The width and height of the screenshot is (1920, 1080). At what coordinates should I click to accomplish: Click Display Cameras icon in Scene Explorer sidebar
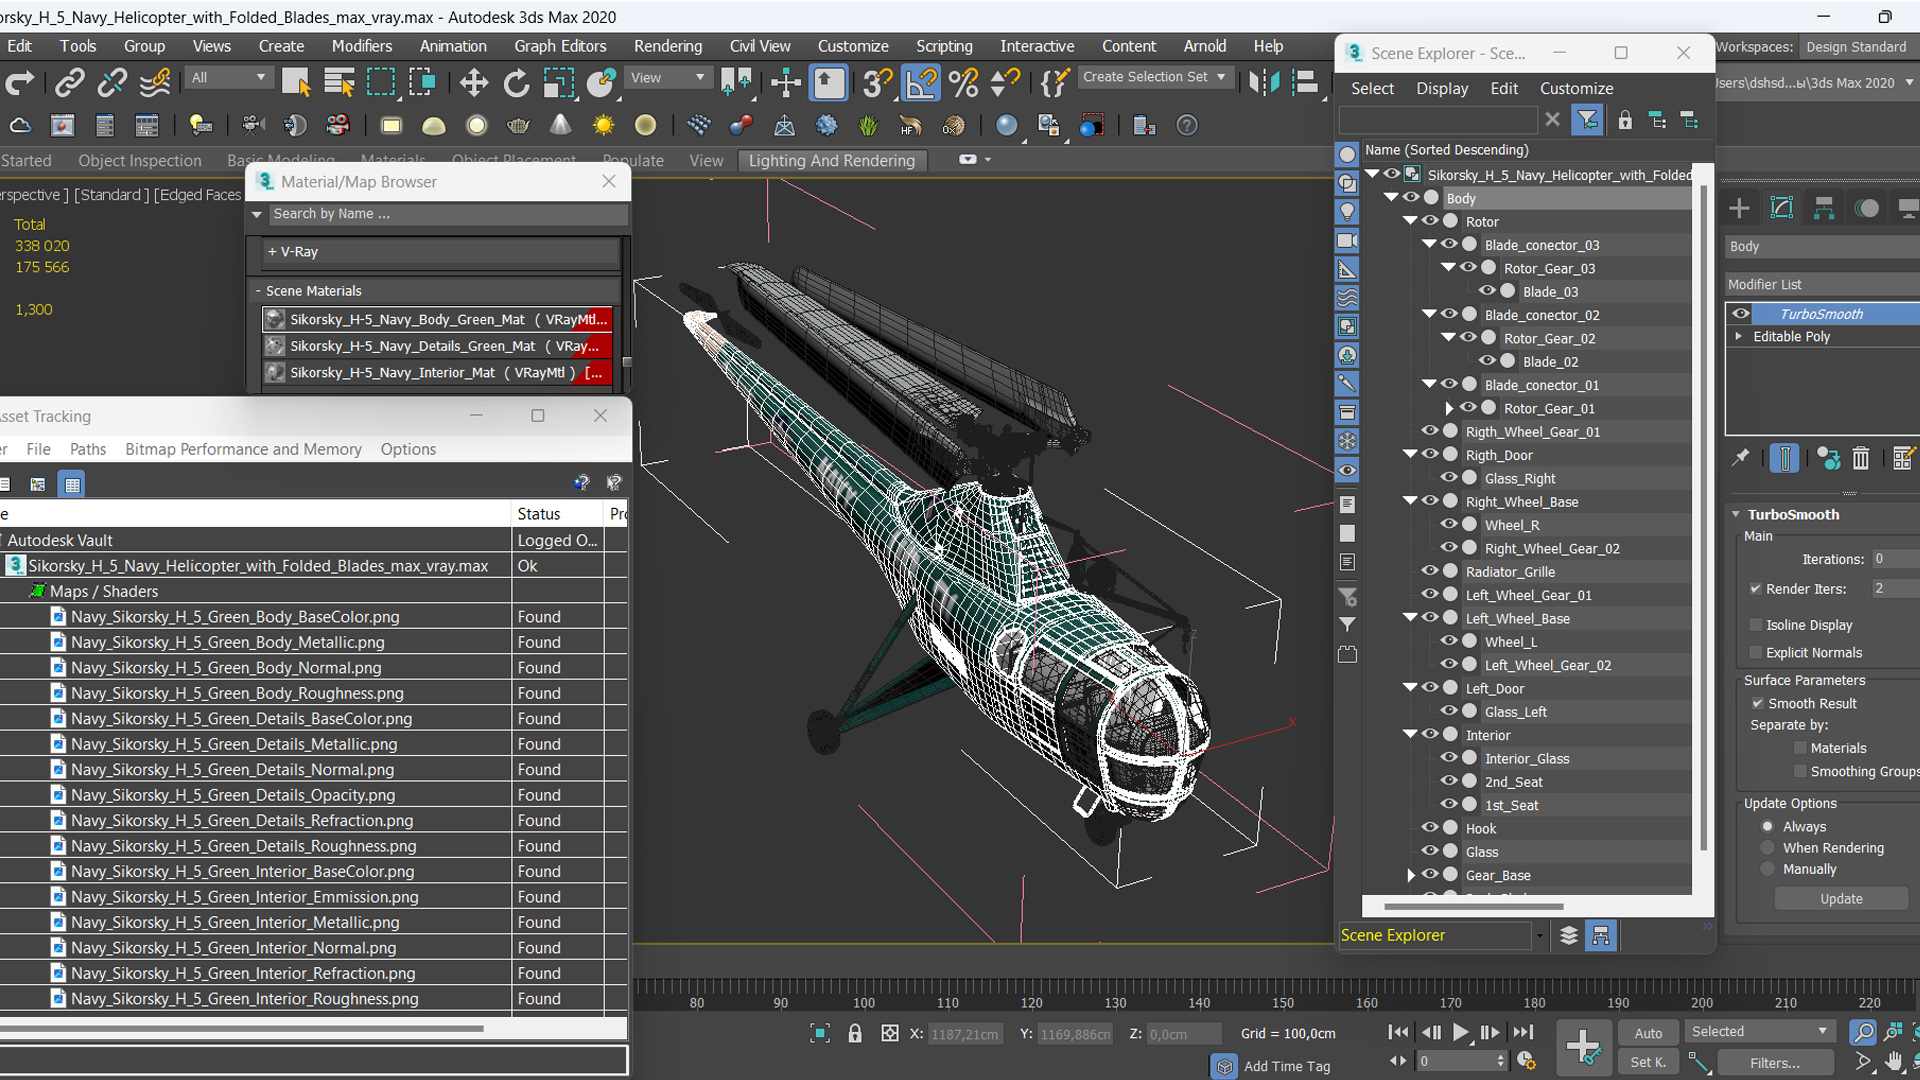[1347, 240]
